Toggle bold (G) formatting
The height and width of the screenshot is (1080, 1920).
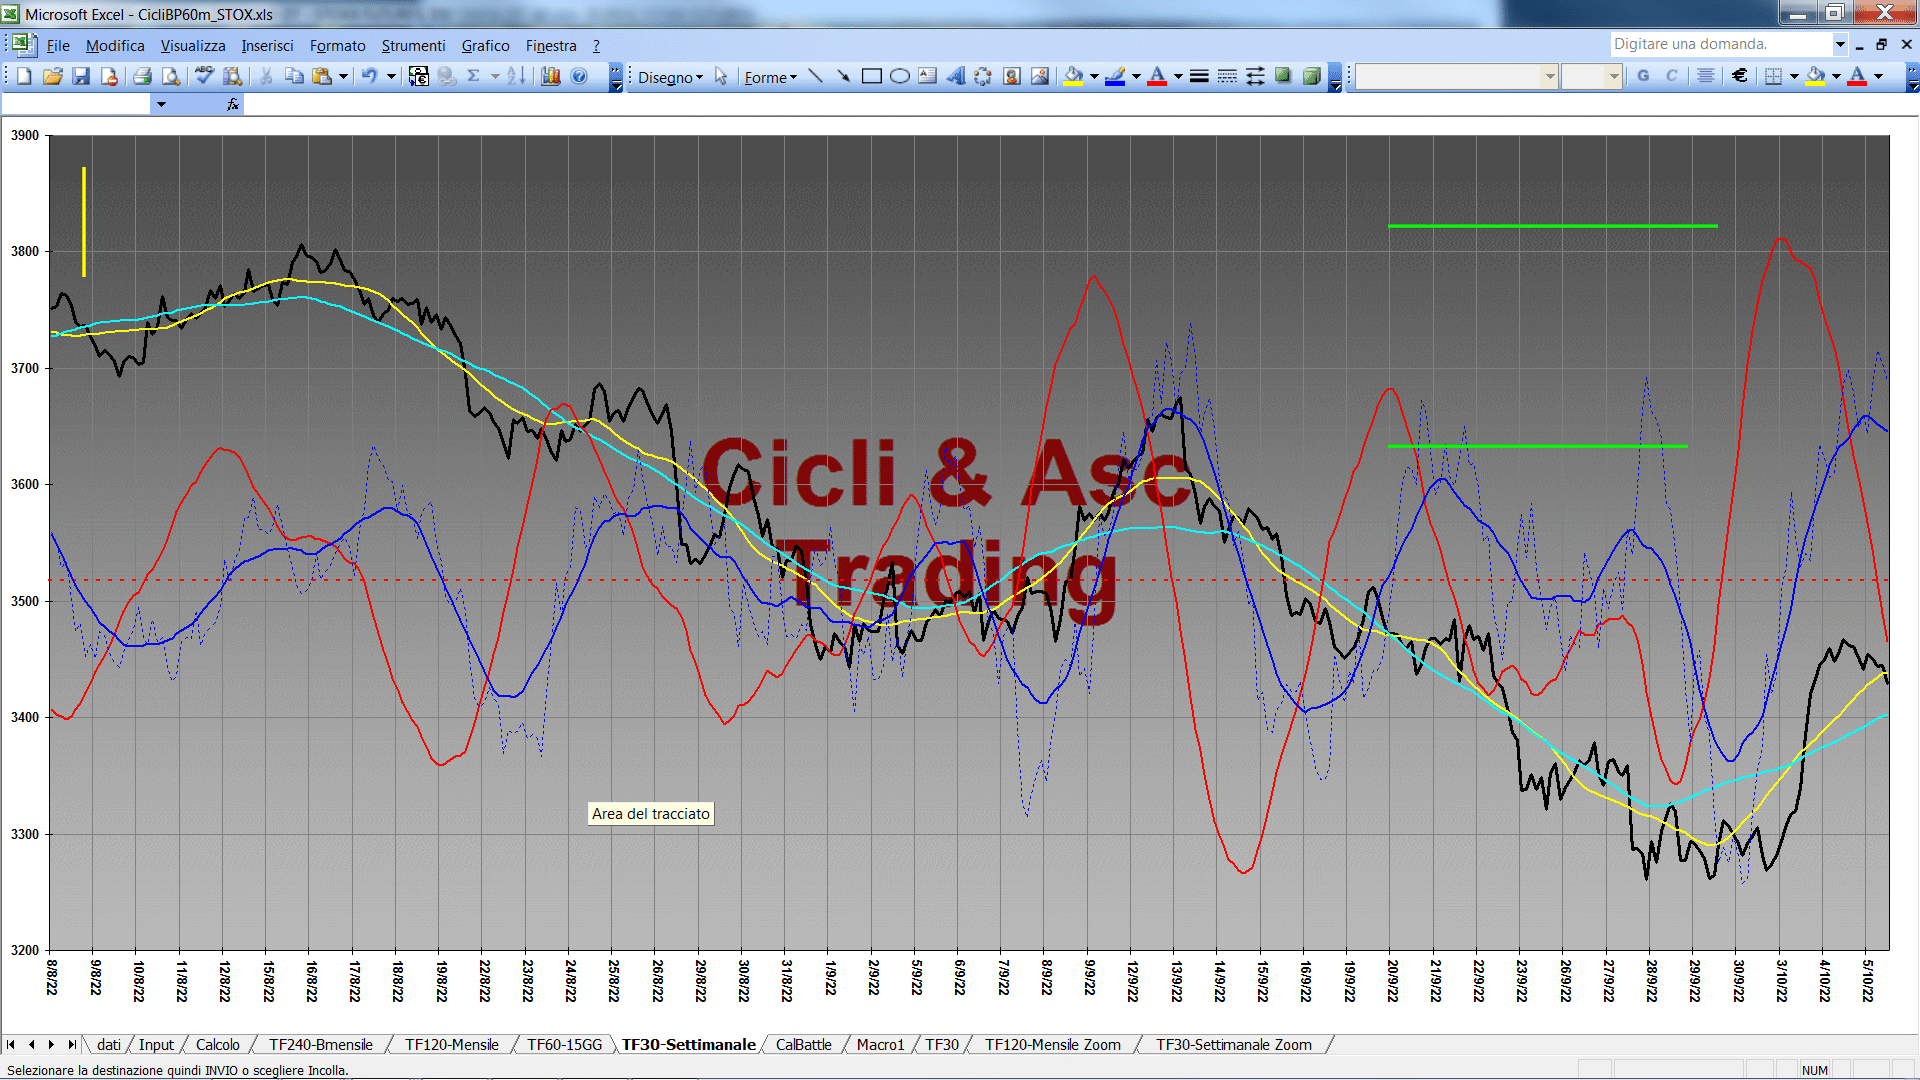(x=1643, y=76)
